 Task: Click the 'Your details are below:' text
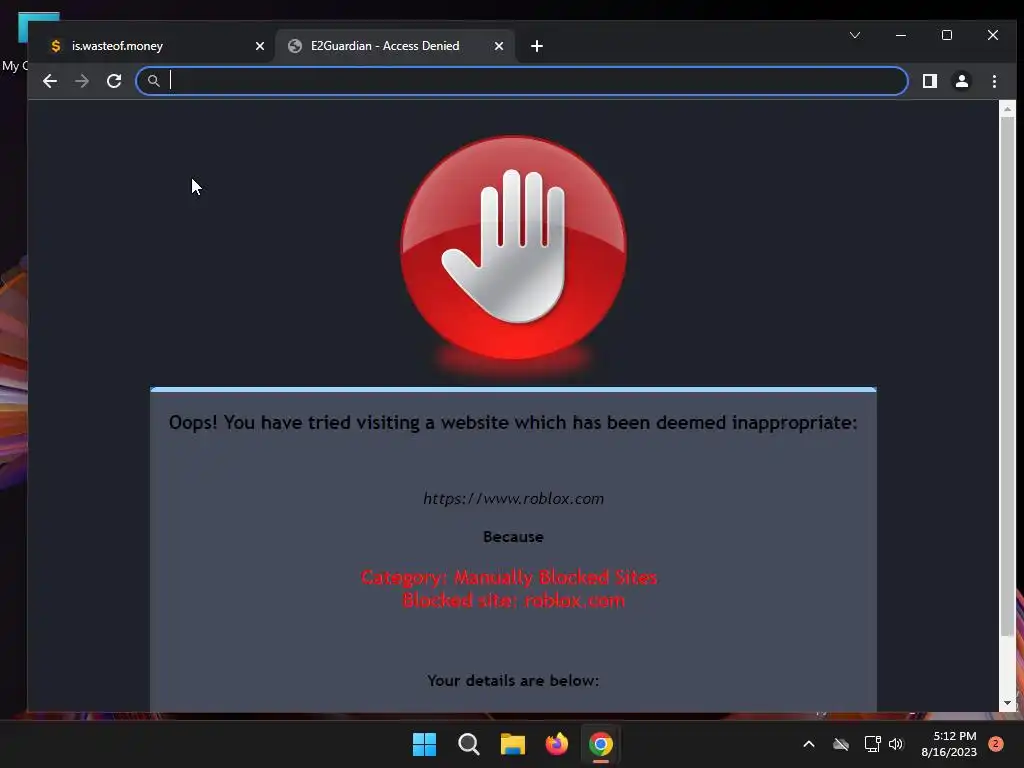point(513,680)
